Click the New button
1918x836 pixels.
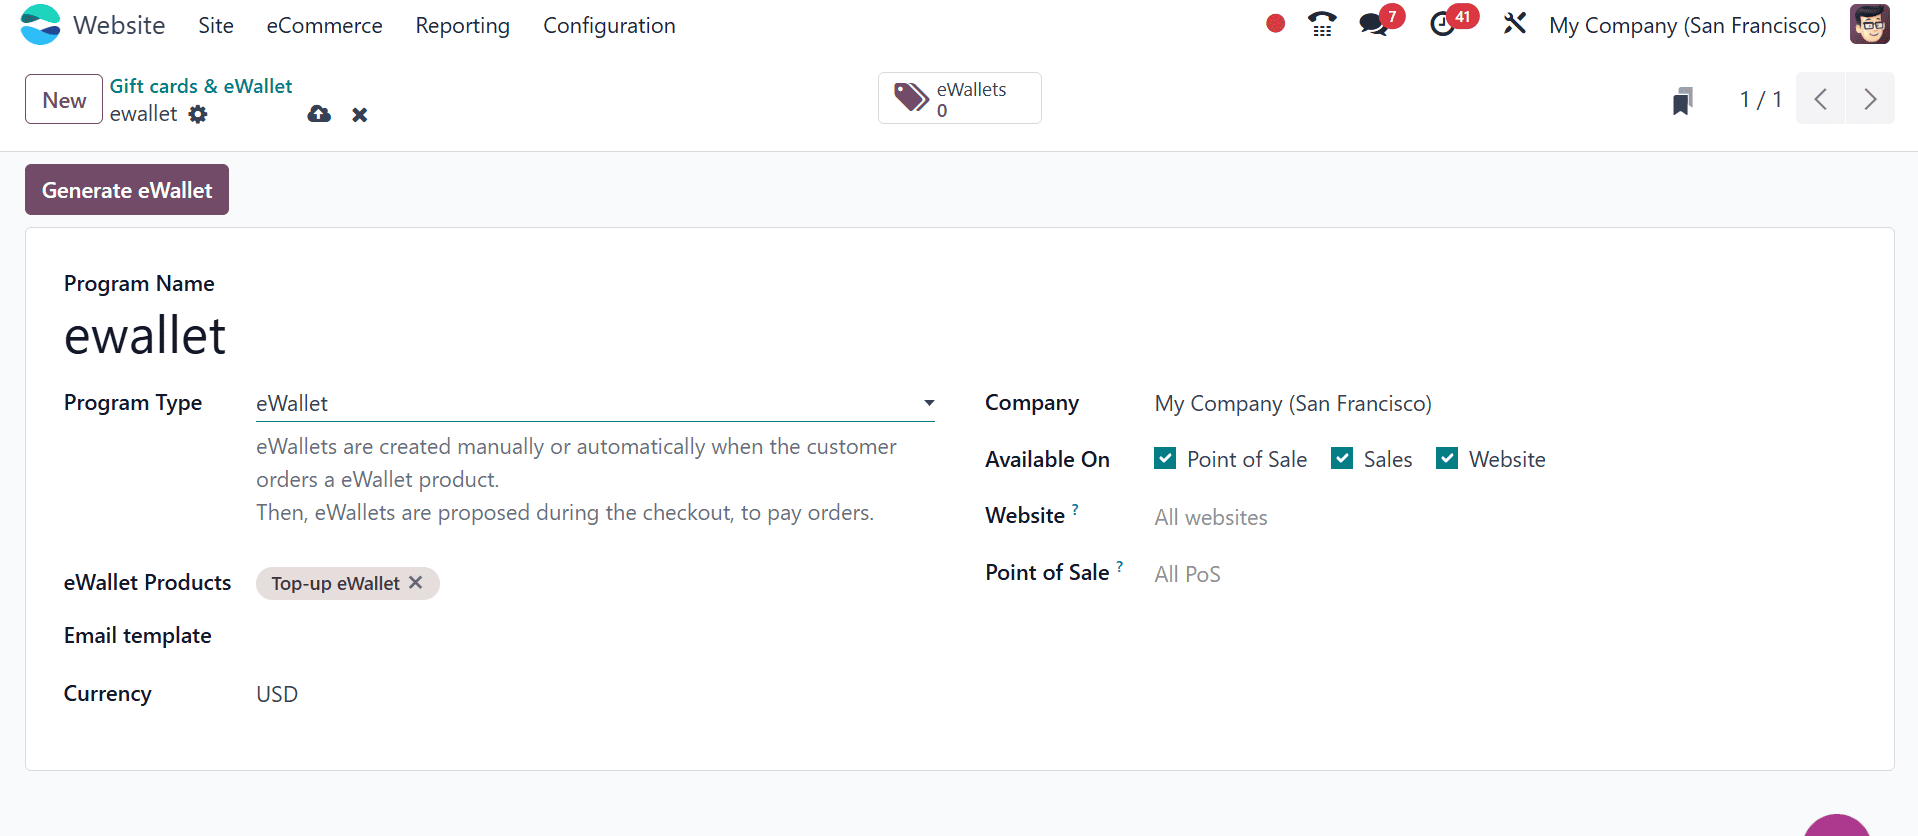tap(64, 99)
